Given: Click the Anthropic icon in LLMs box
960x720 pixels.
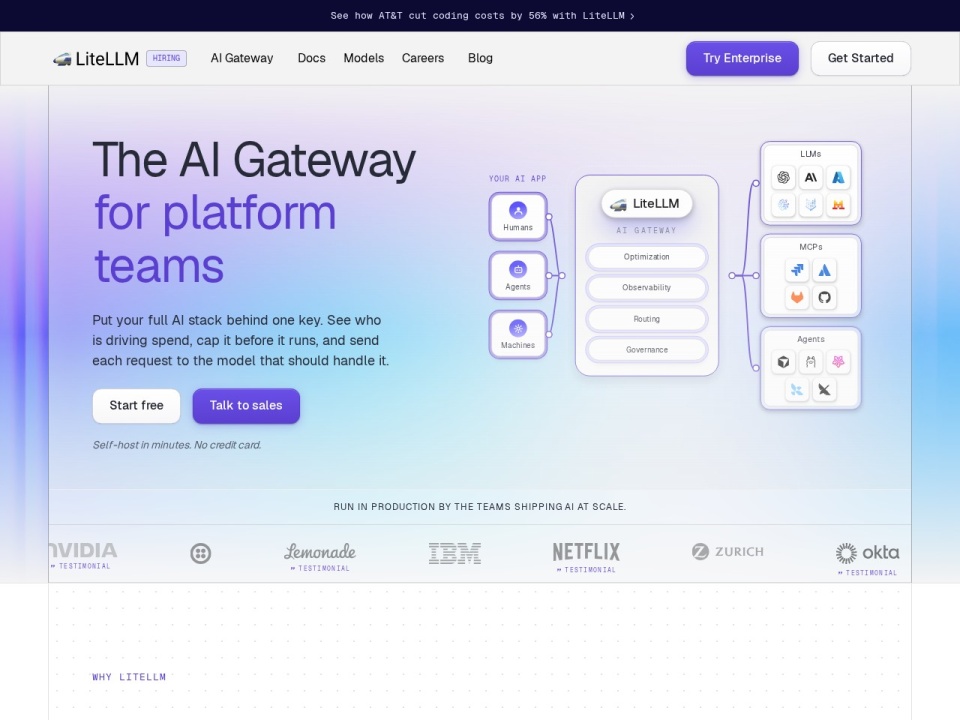Looking at the screenshot, I should (x=811, y=178).
